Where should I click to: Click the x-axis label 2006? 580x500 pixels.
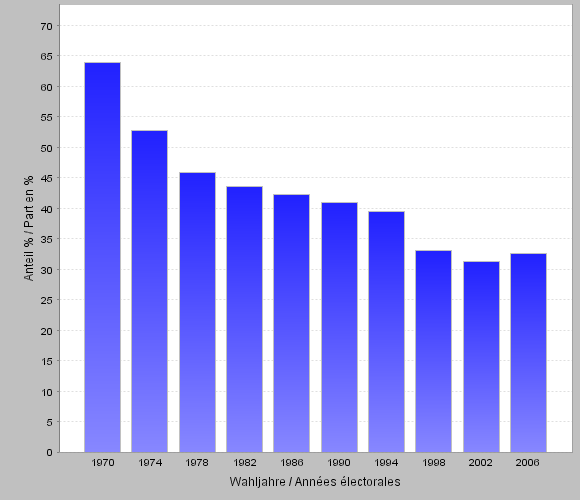pyautogui.click(x=527, y=463)
